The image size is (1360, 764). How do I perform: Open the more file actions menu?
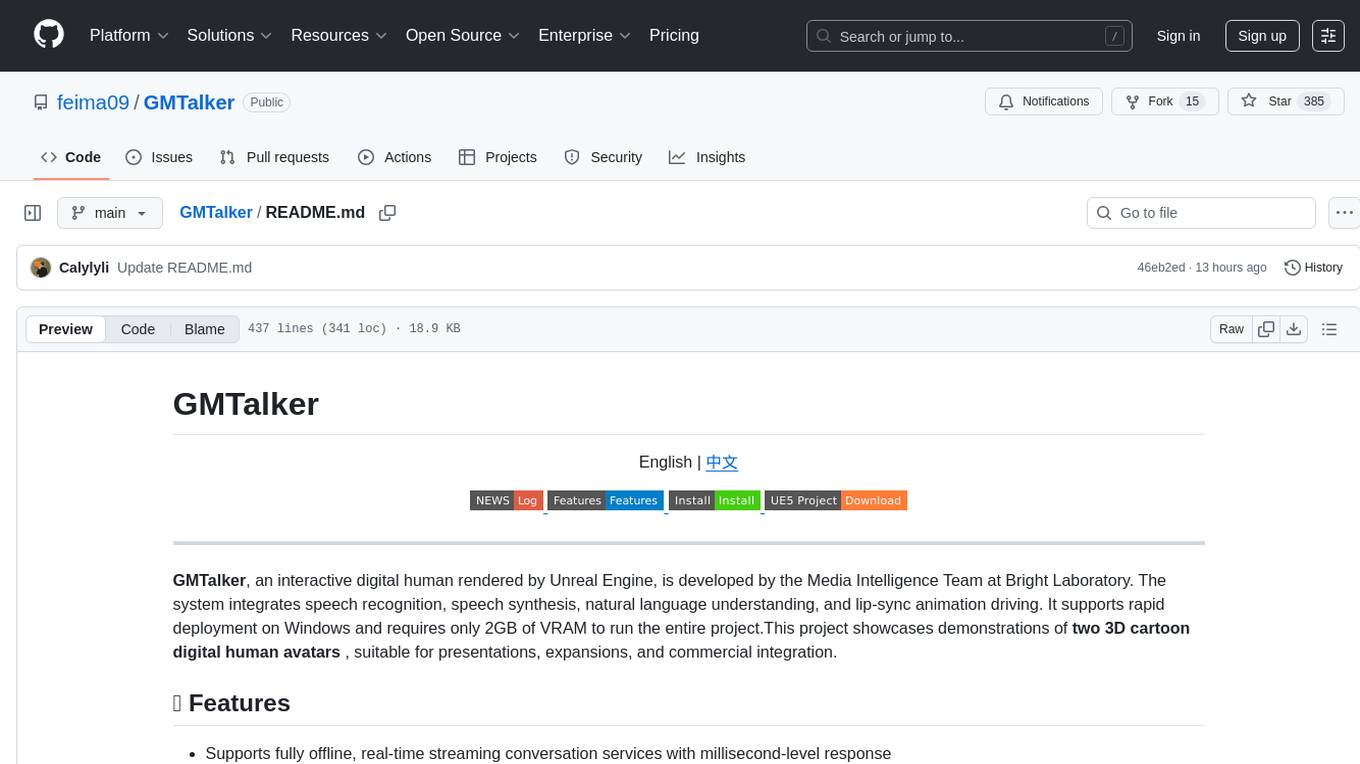(x=1344, y=213)
